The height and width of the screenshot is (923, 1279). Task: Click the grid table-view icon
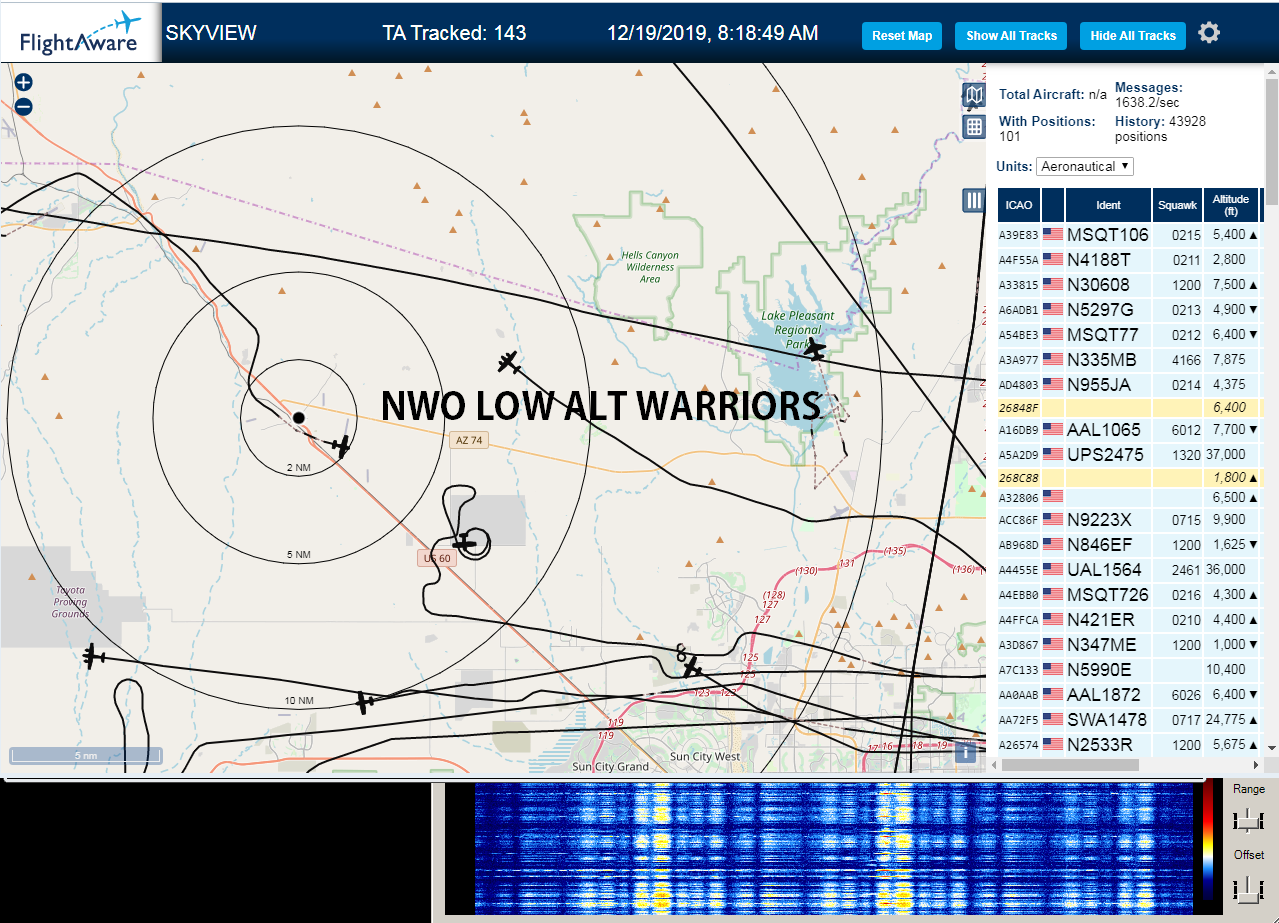974,126
